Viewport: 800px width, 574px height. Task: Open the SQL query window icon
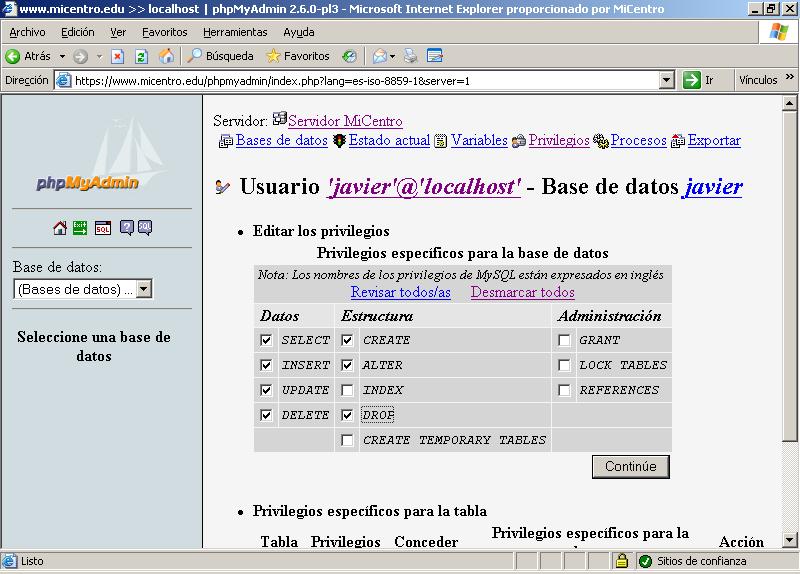(x=103, y=228)
